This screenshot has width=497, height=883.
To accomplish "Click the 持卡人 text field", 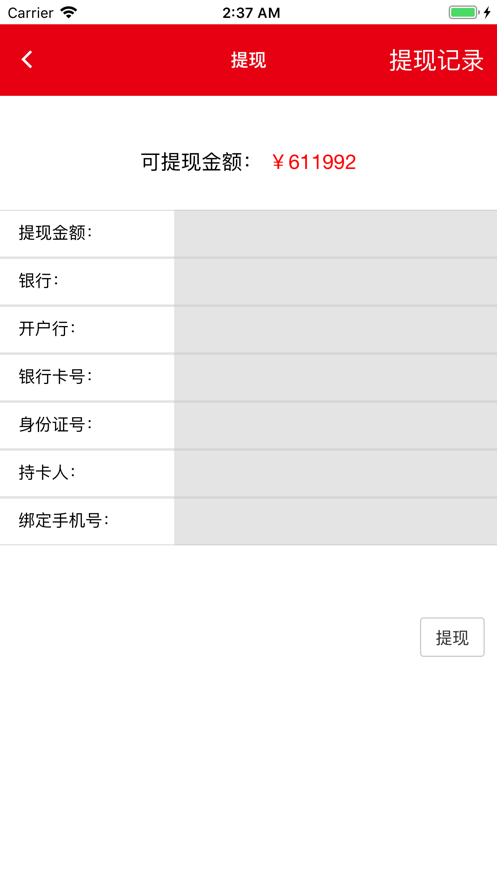I will point(335,474).
